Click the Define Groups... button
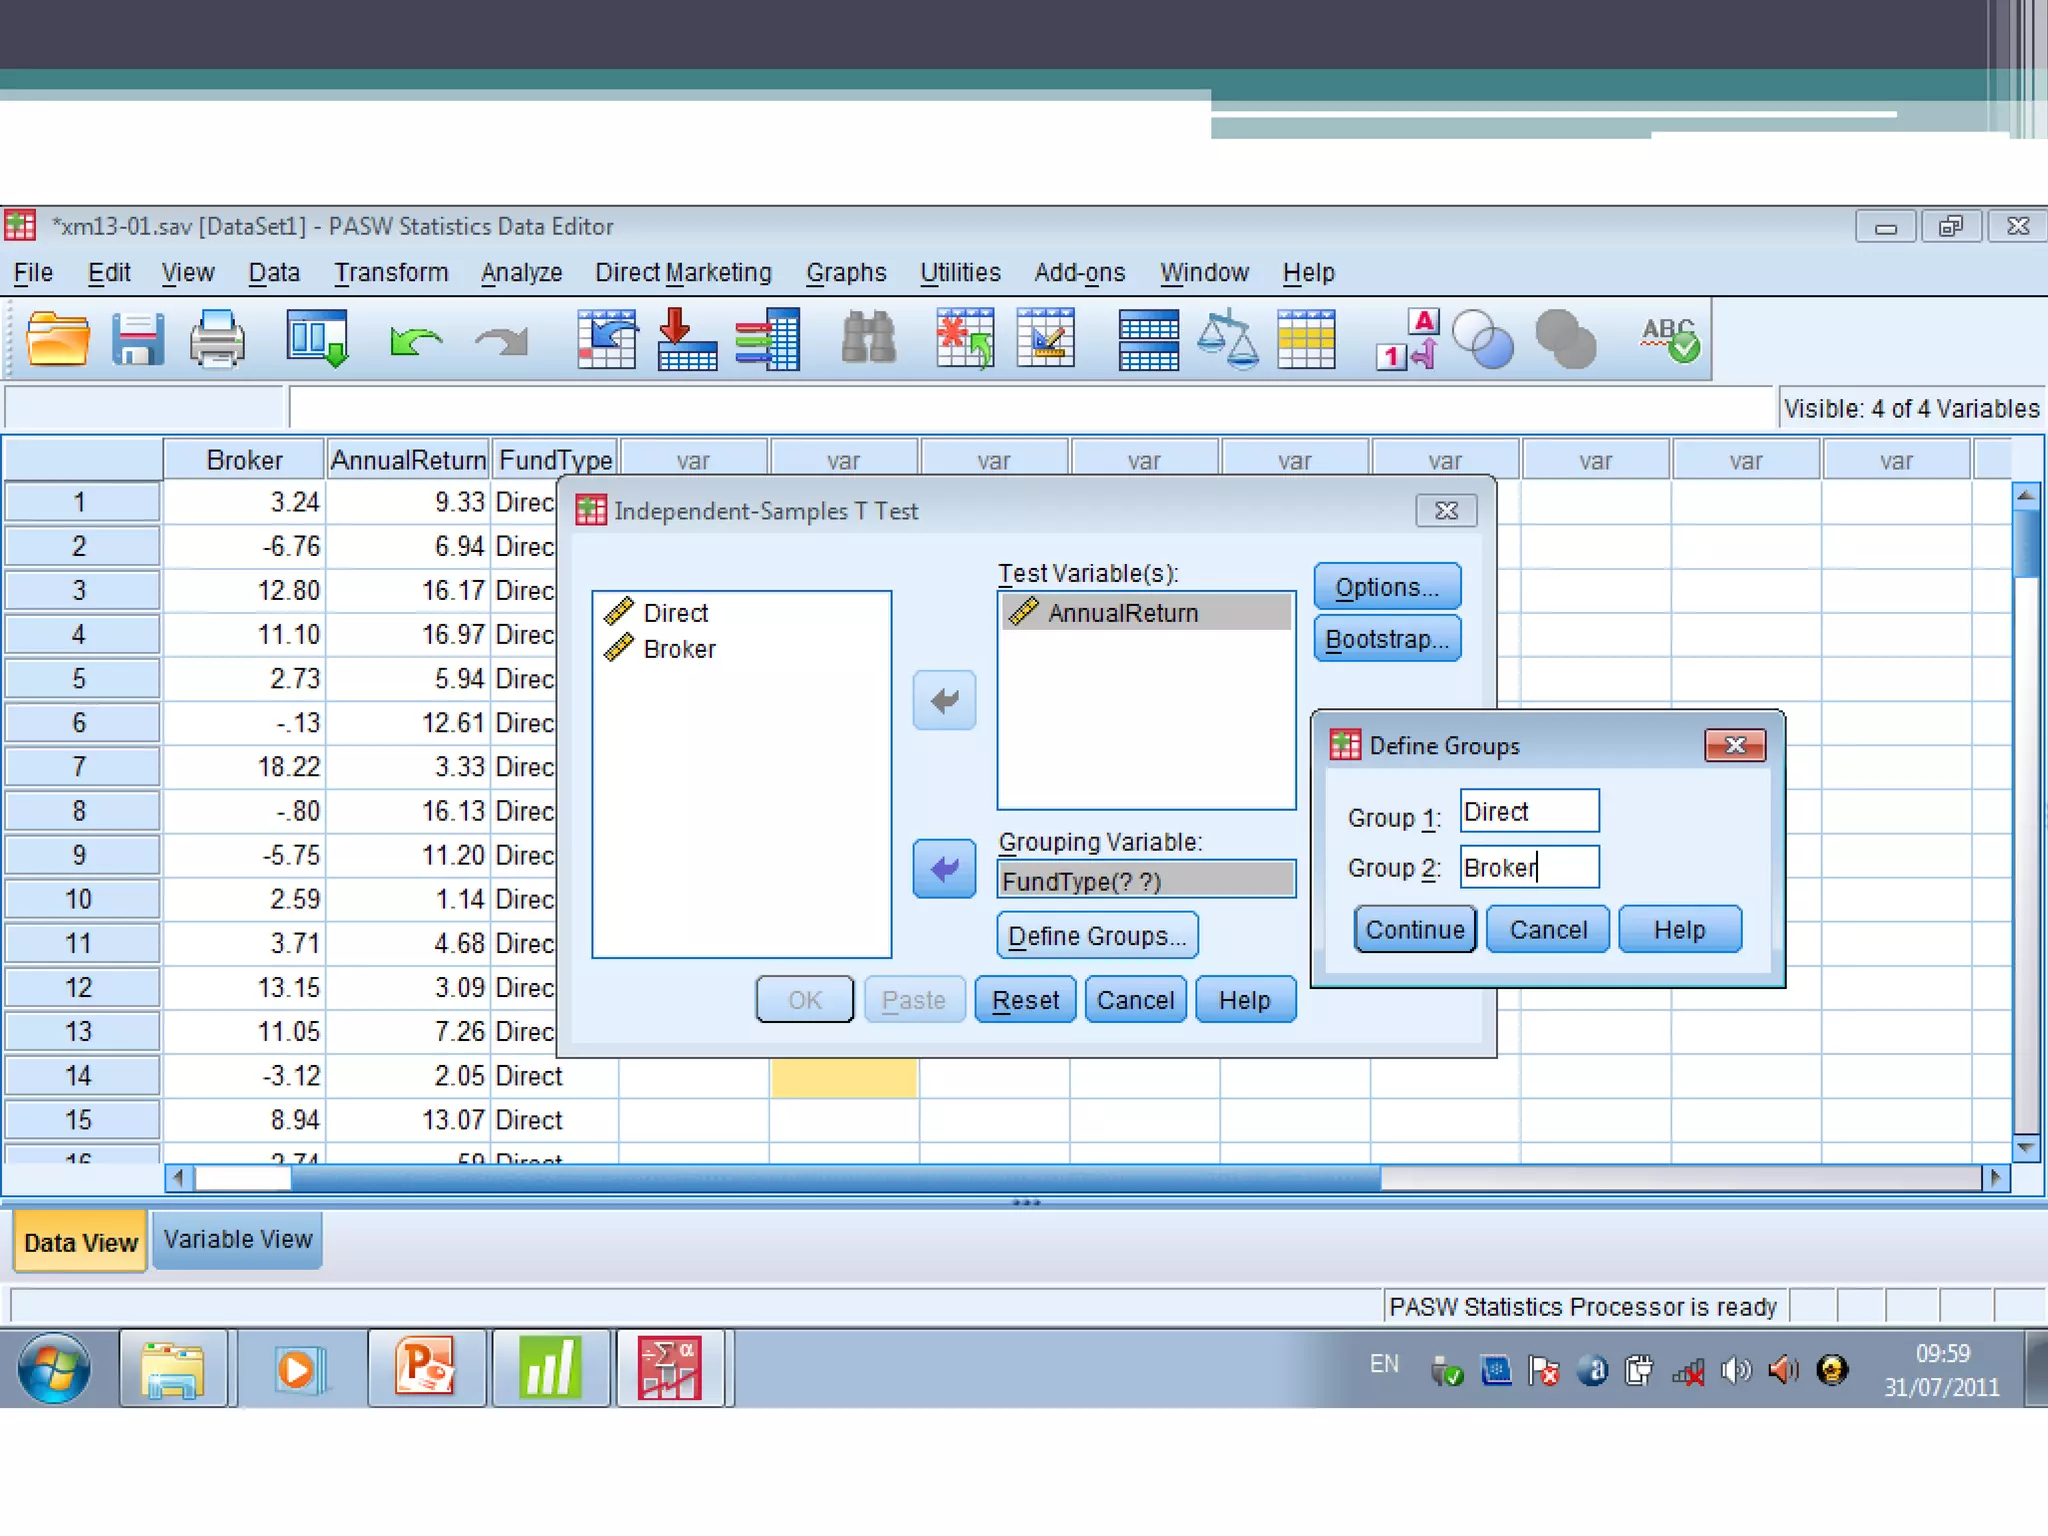Viewport: 2048px width, 1536px height. [x=1097, y=936]
